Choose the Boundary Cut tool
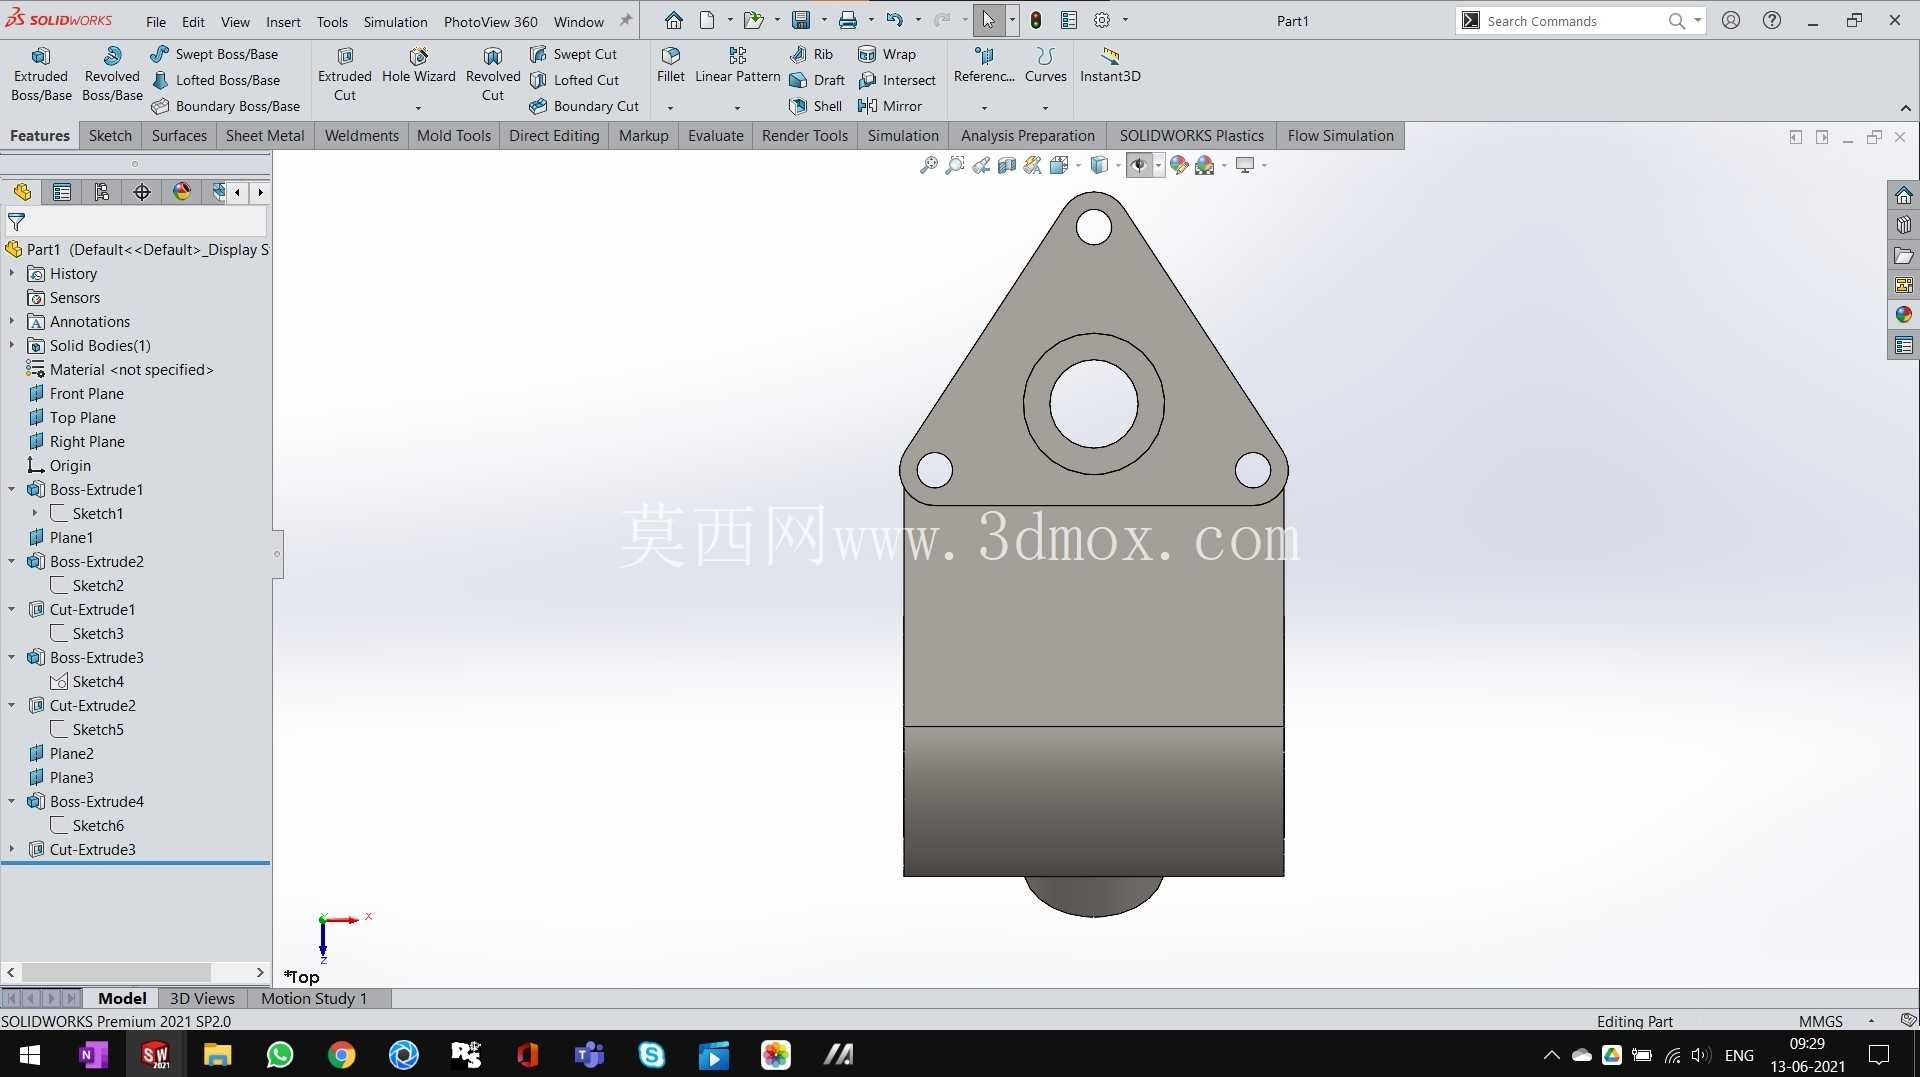The height and width of the screenshot is (1077, 1920). click(585, 106)
